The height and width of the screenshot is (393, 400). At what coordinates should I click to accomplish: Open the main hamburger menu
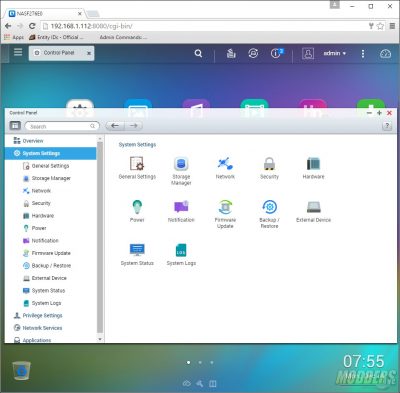pyautogui.click(x=18, y=52)
